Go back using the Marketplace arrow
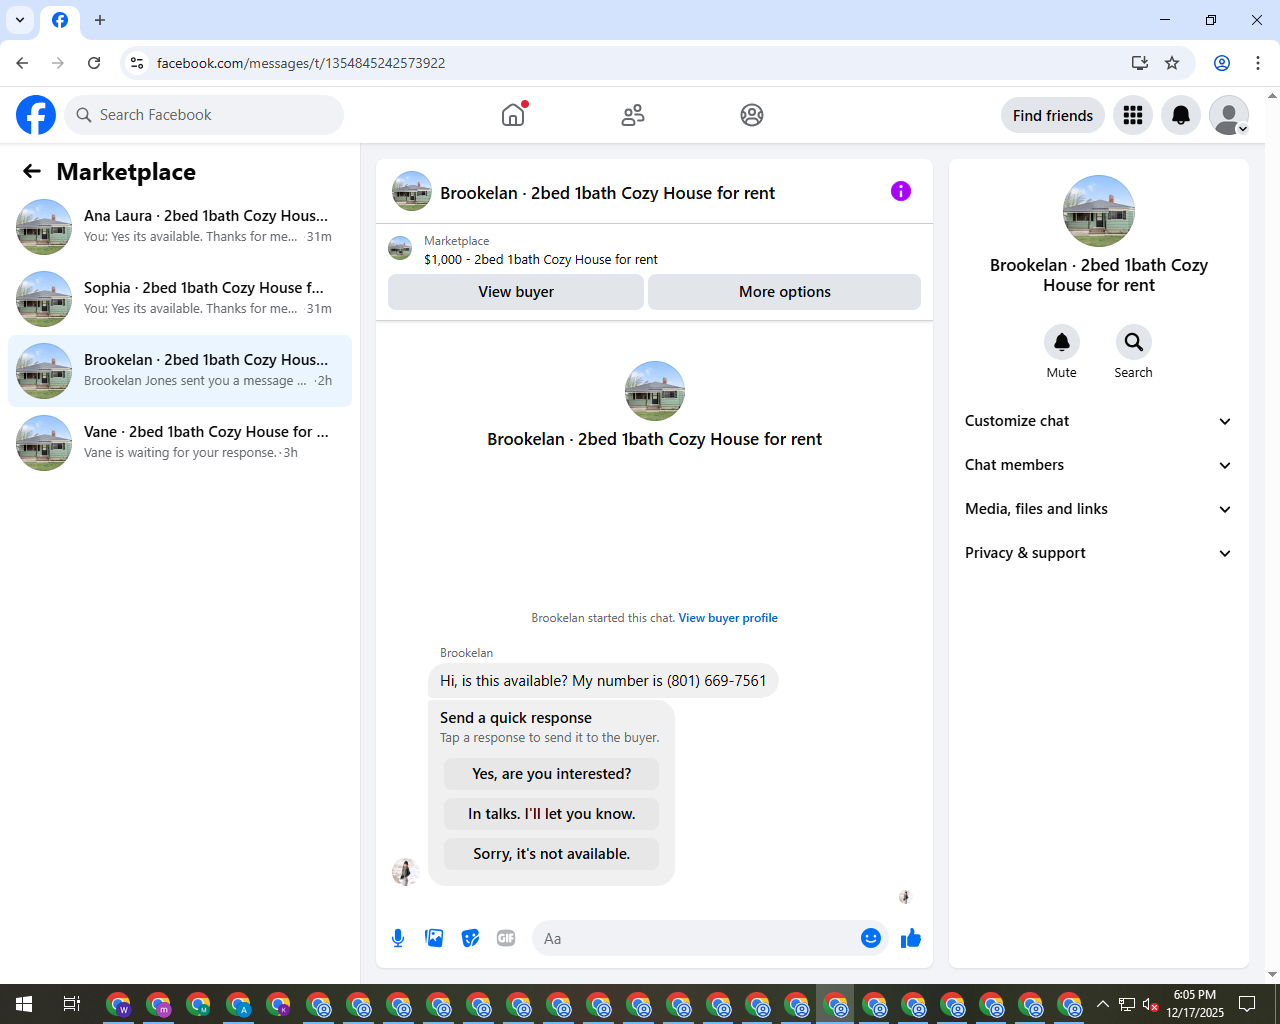This screenshot has height=1024, width=1280. coord(32,172)
